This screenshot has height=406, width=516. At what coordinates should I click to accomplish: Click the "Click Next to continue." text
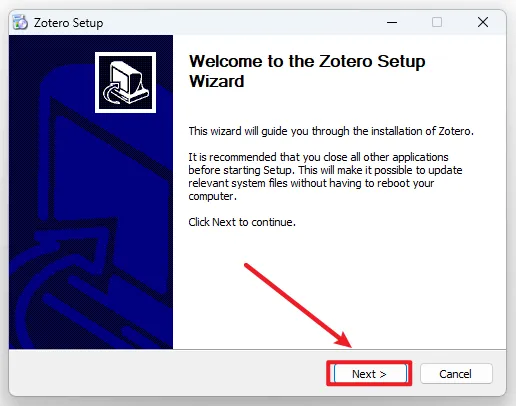[x=242, y=222]
